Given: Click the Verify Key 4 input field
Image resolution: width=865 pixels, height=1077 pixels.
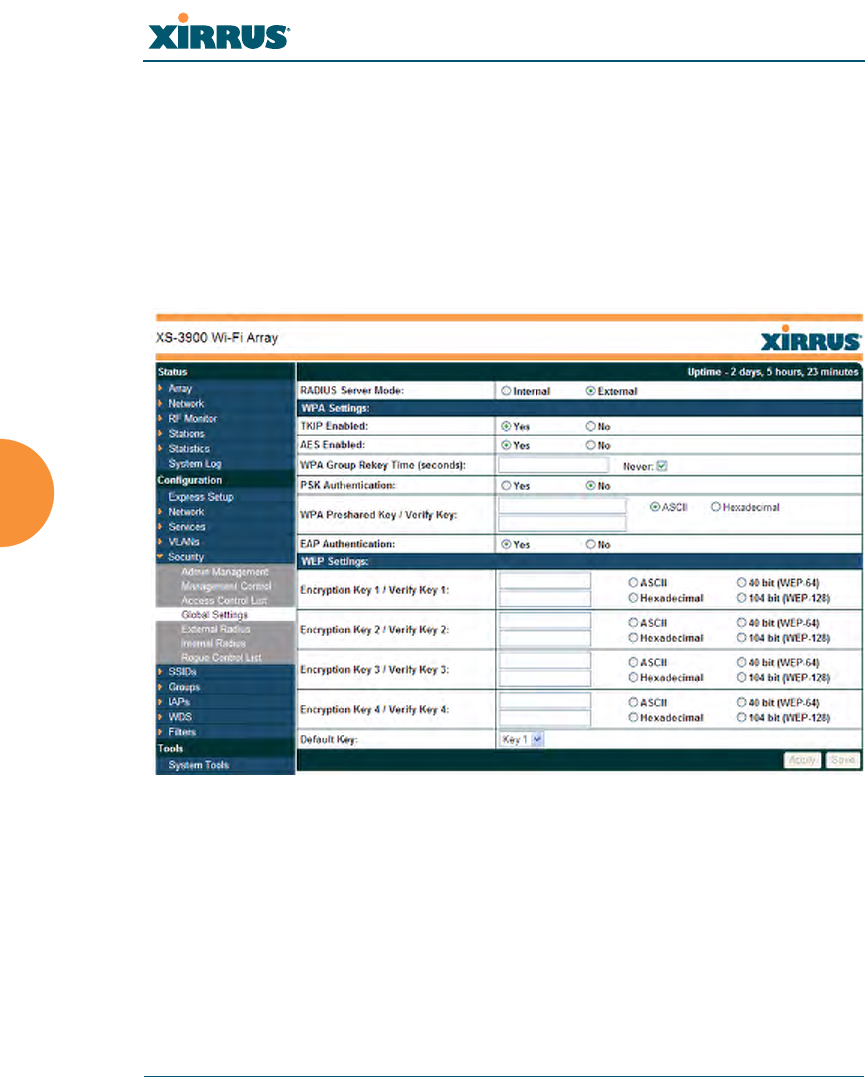Looking at the screenshot, I should tap(545, 718).
